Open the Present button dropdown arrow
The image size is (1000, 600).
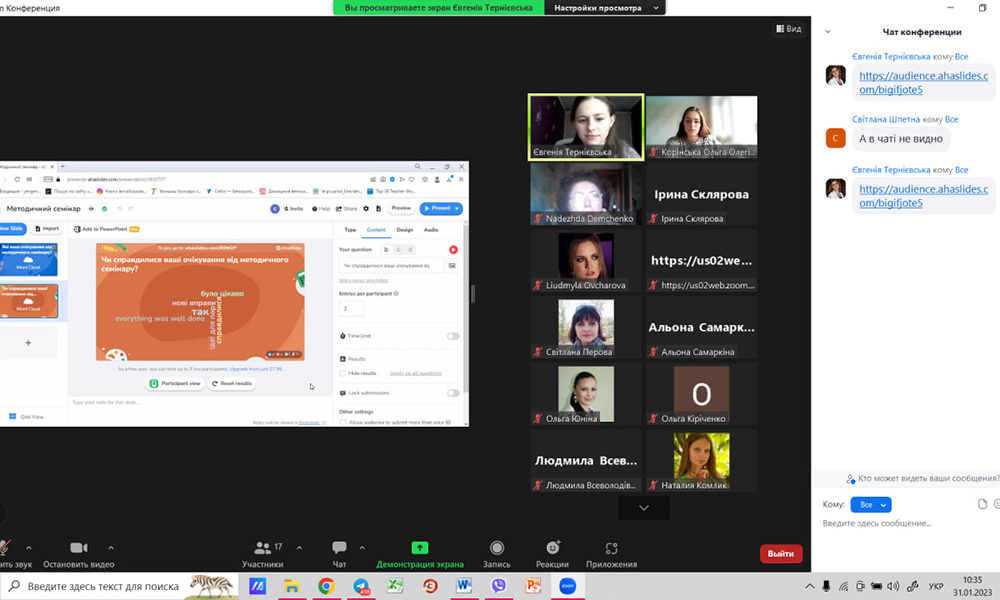[457, 209]
